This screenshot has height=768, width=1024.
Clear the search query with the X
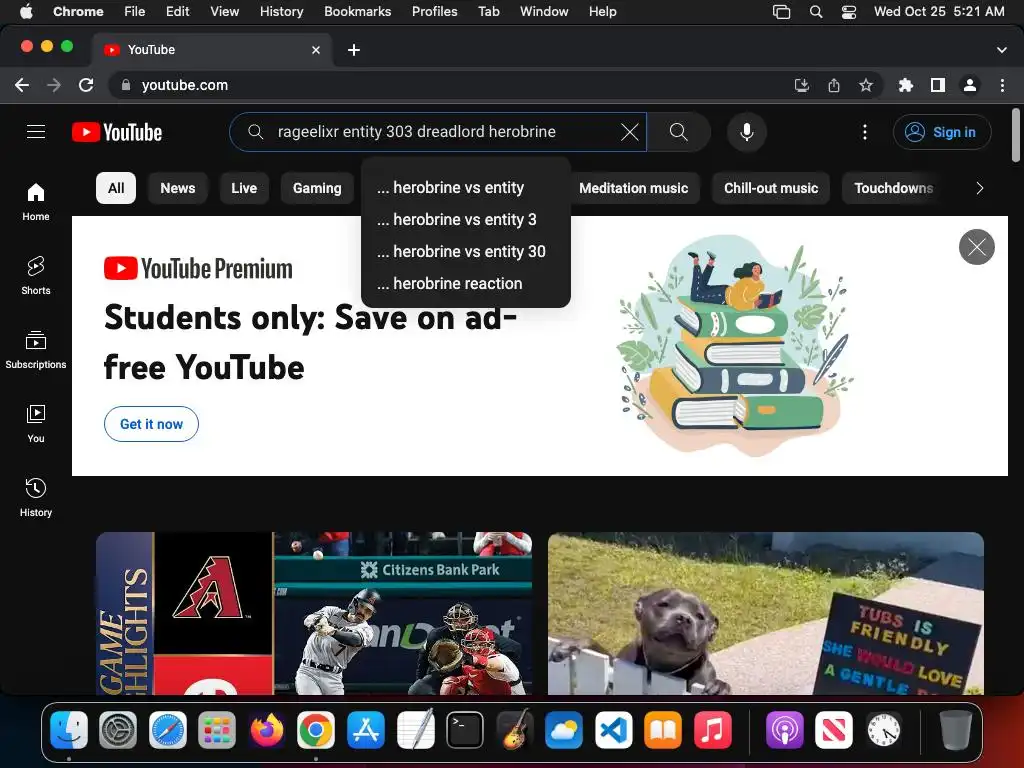[x=630, y=132]
